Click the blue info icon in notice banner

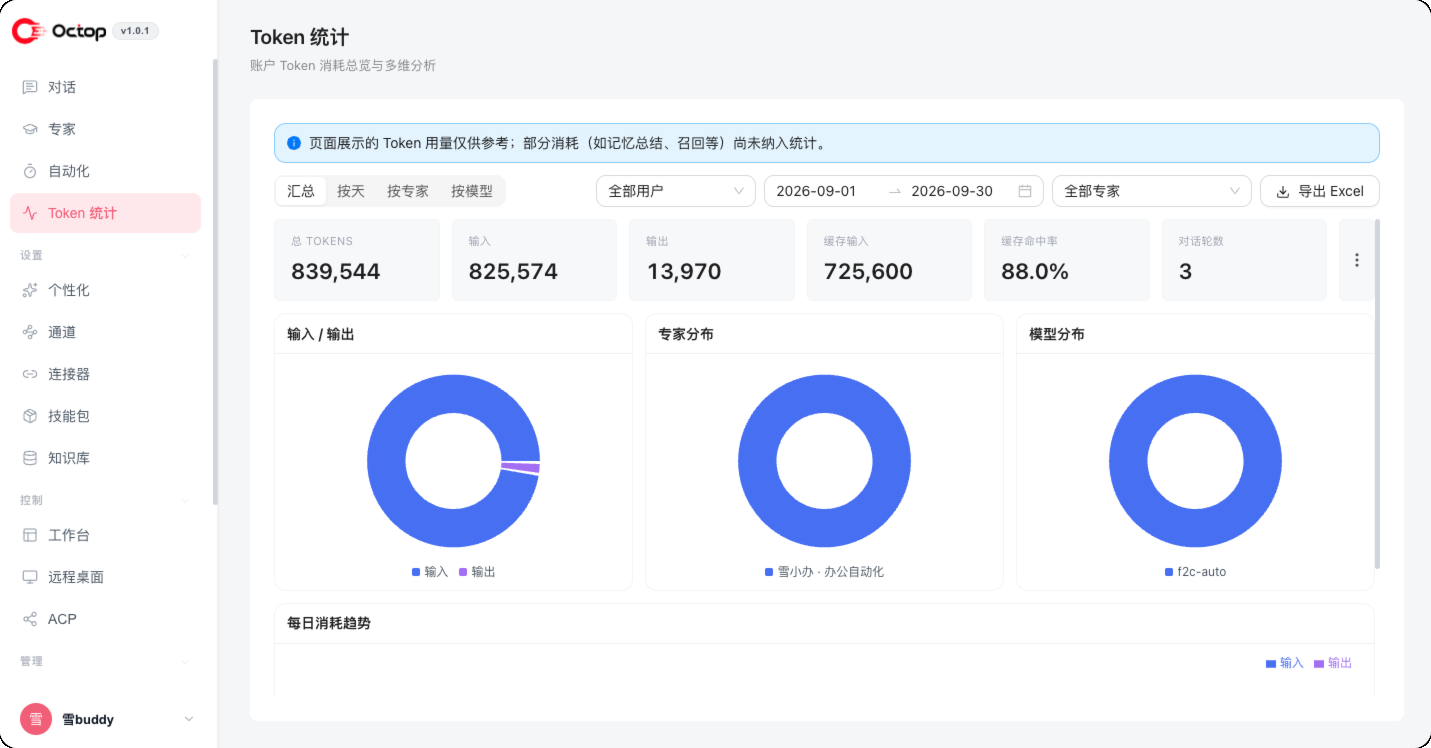point(294,143)
